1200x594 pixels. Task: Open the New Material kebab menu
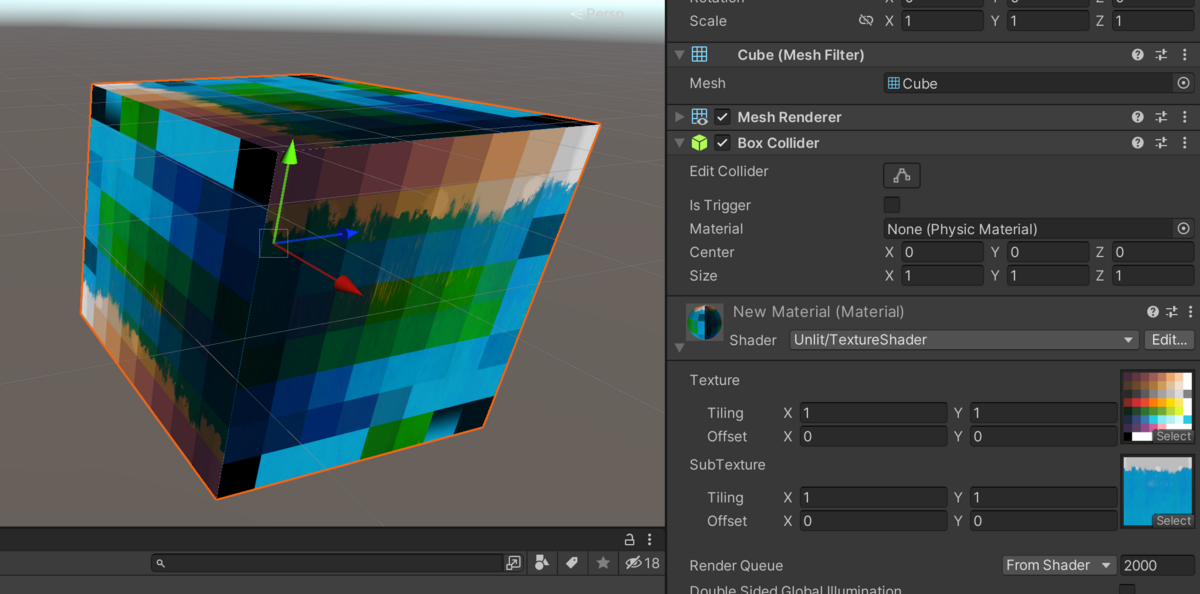(x=1190, y=311)
